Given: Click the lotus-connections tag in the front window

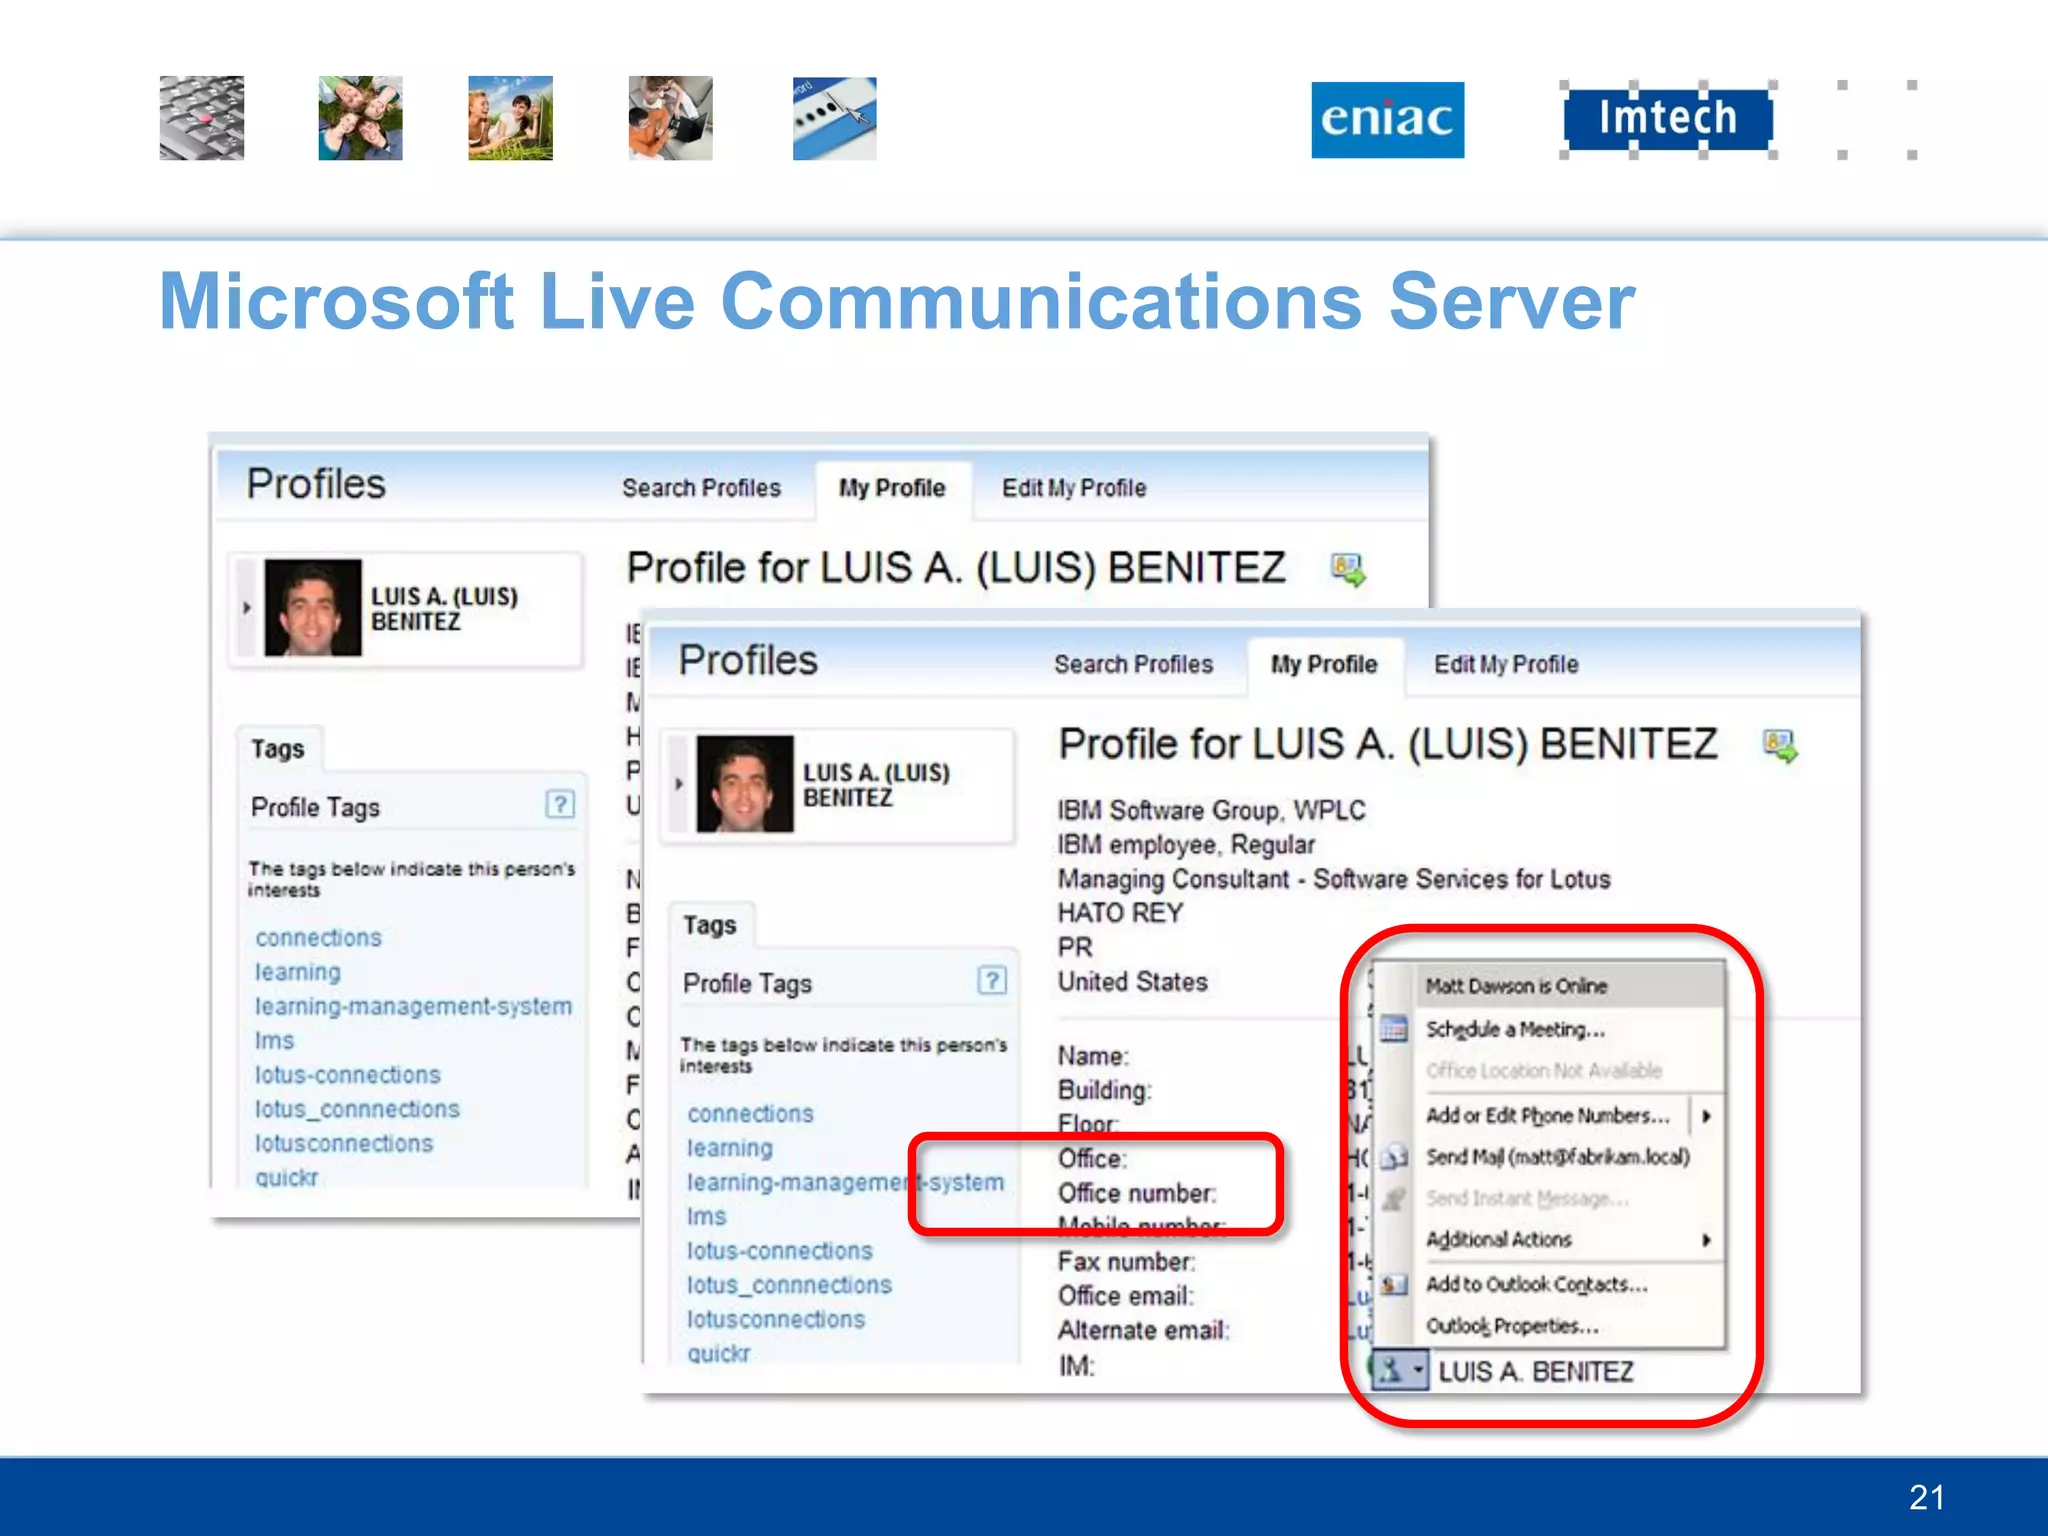Looking at the screenshot, I should tap(779, 1251).
